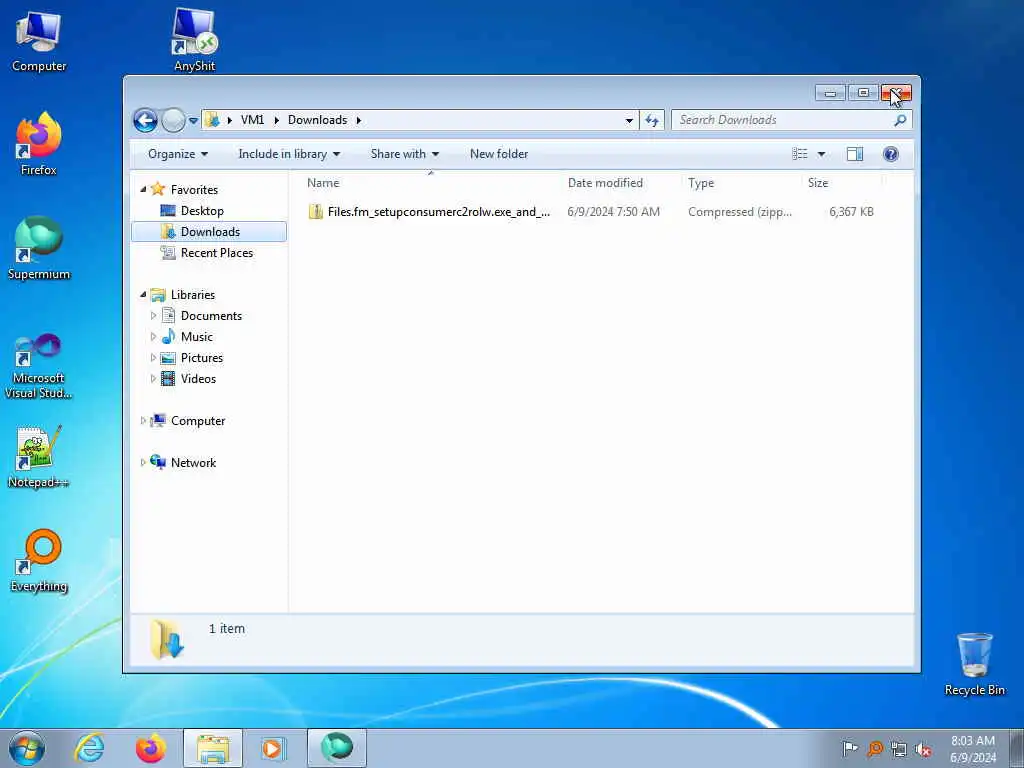Screen dimensions: 1024x768
Task: Open the Organize menu
Action: click(x=178, y=154)
